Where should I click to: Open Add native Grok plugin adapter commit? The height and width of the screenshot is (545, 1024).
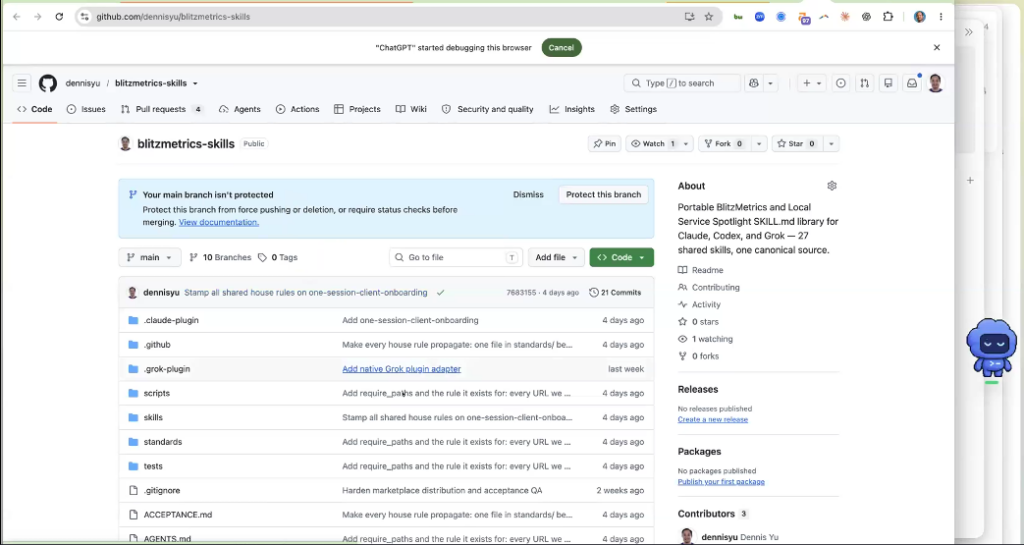[402, 369]
